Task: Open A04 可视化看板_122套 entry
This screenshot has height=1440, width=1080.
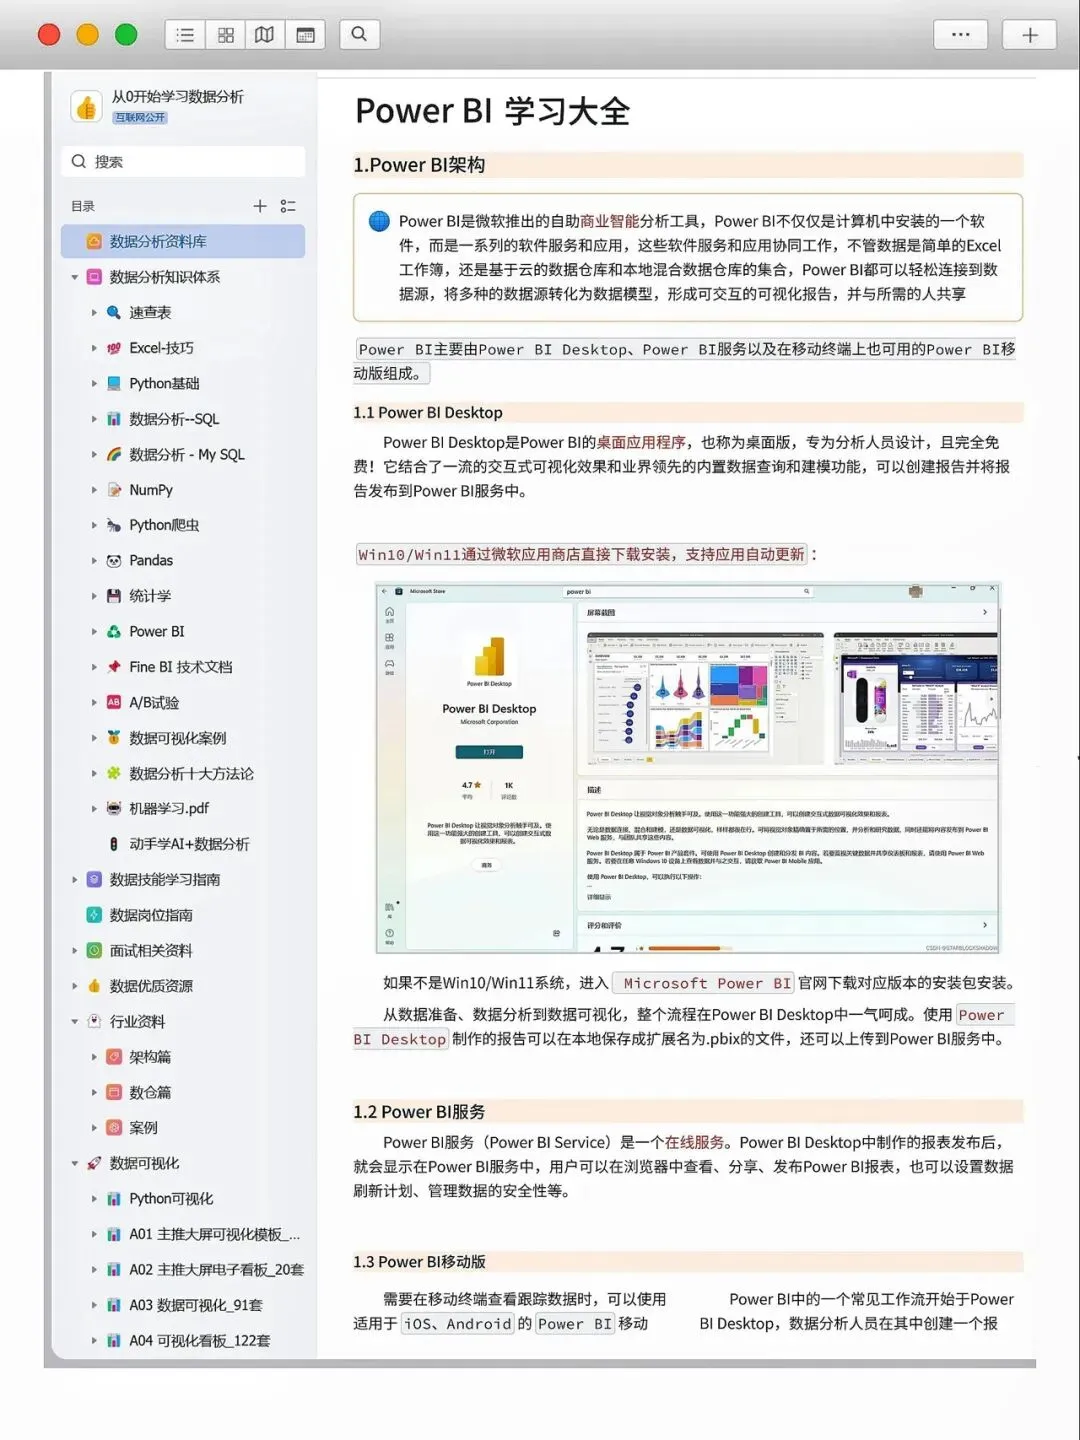Action: pos(200,1341)
